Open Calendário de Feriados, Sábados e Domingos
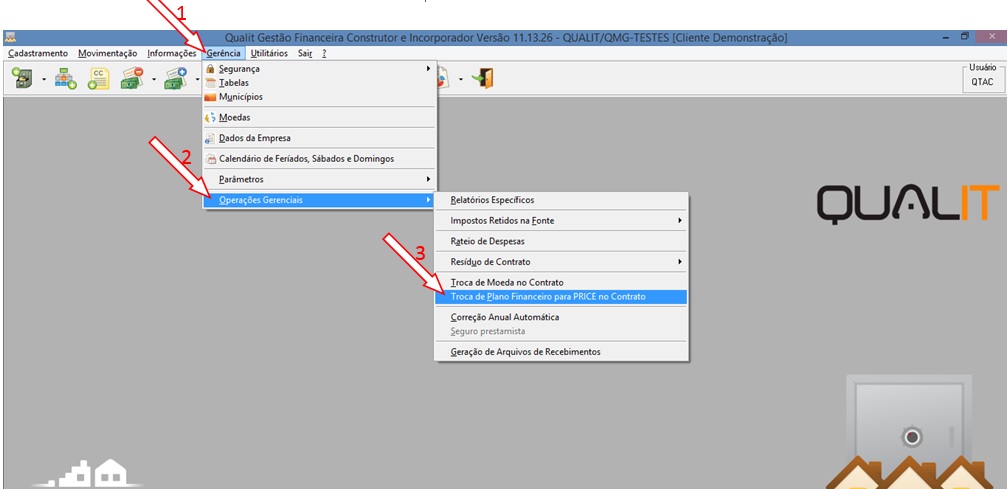 [319, 159]
